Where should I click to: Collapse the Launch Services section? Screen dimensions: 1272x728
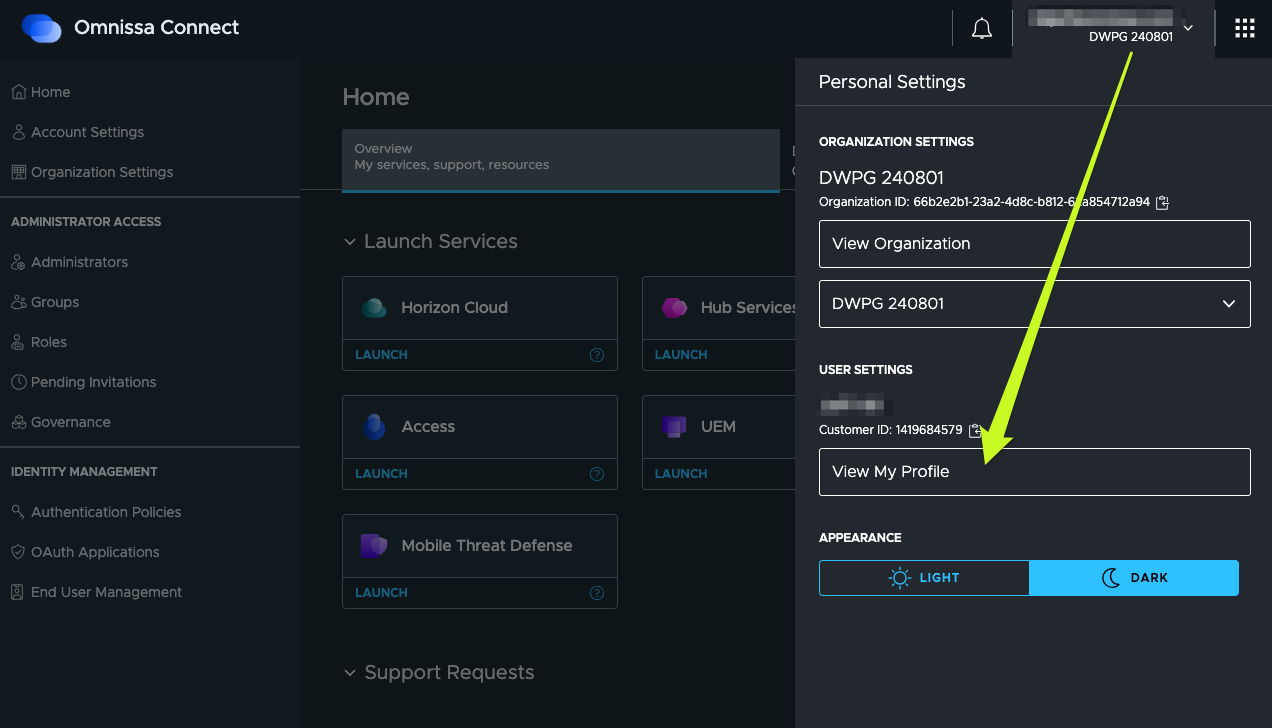click(349, 242)
